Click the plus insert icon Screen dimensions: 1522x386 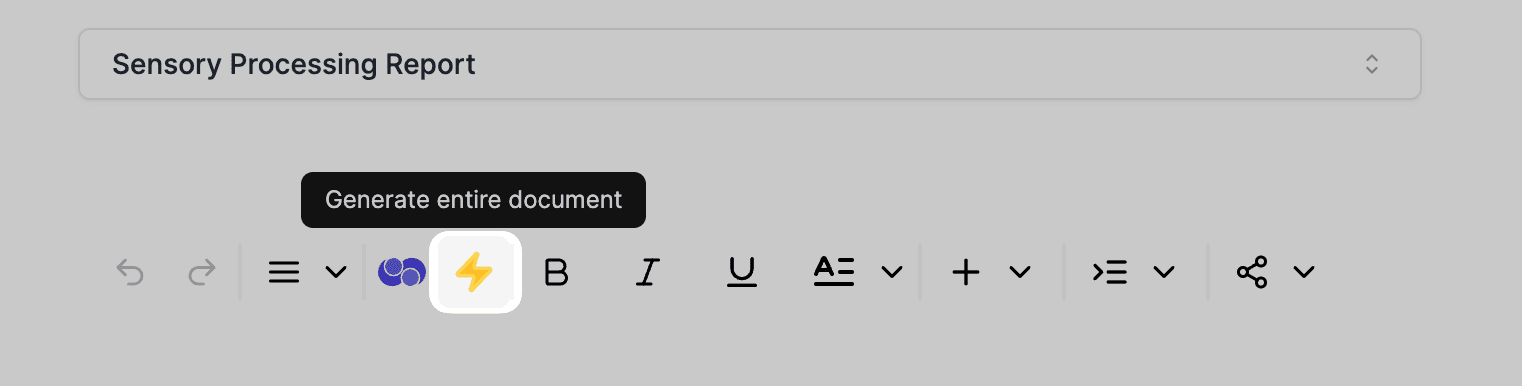[x=965, y=272]
